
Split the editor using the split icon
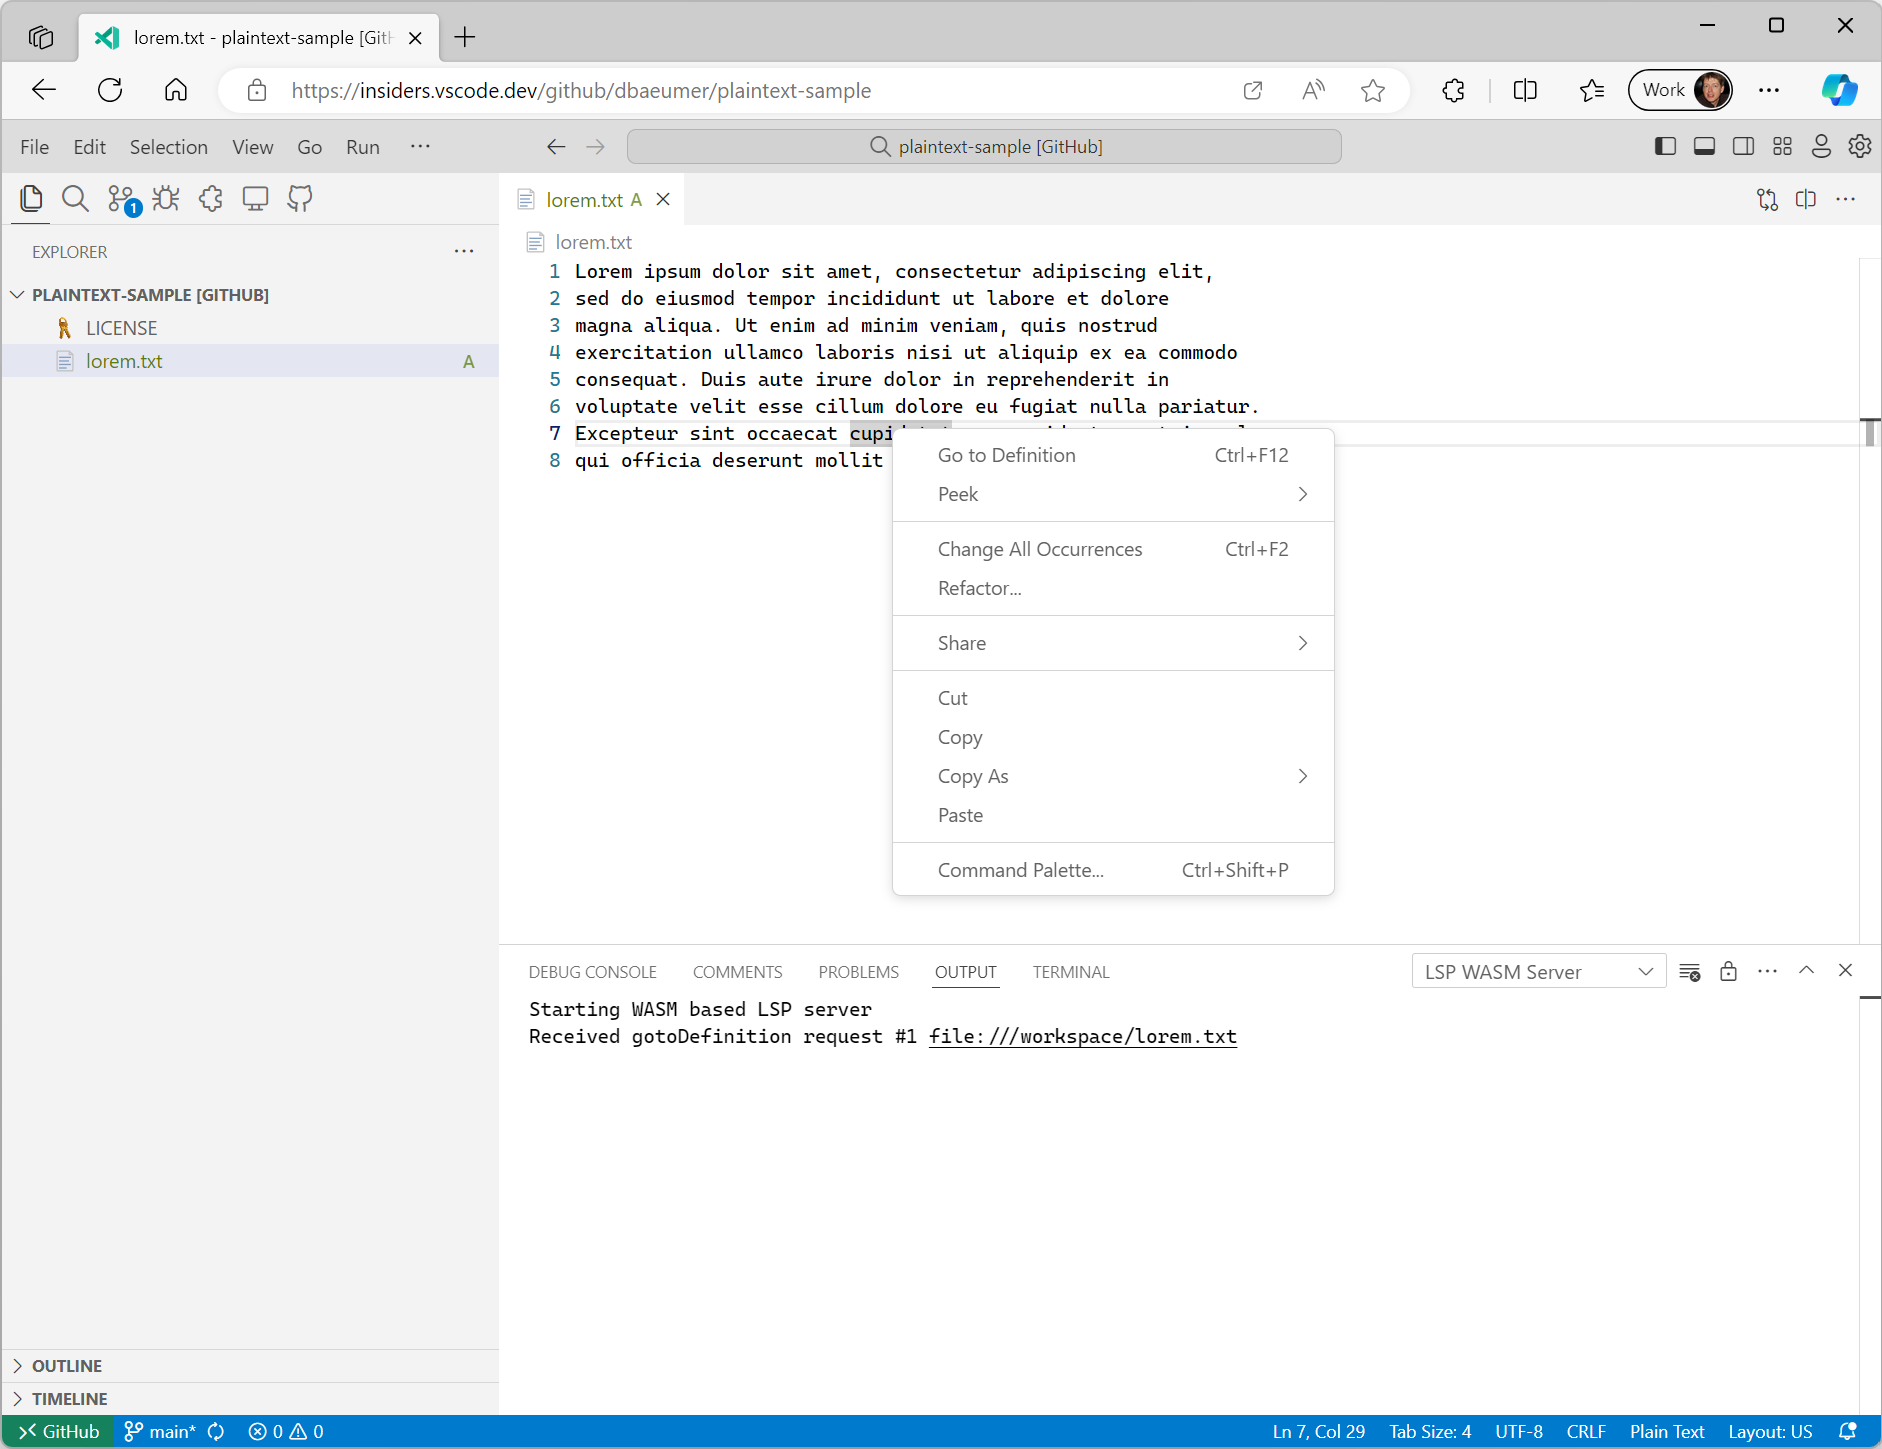click(x=1807, y=199)
